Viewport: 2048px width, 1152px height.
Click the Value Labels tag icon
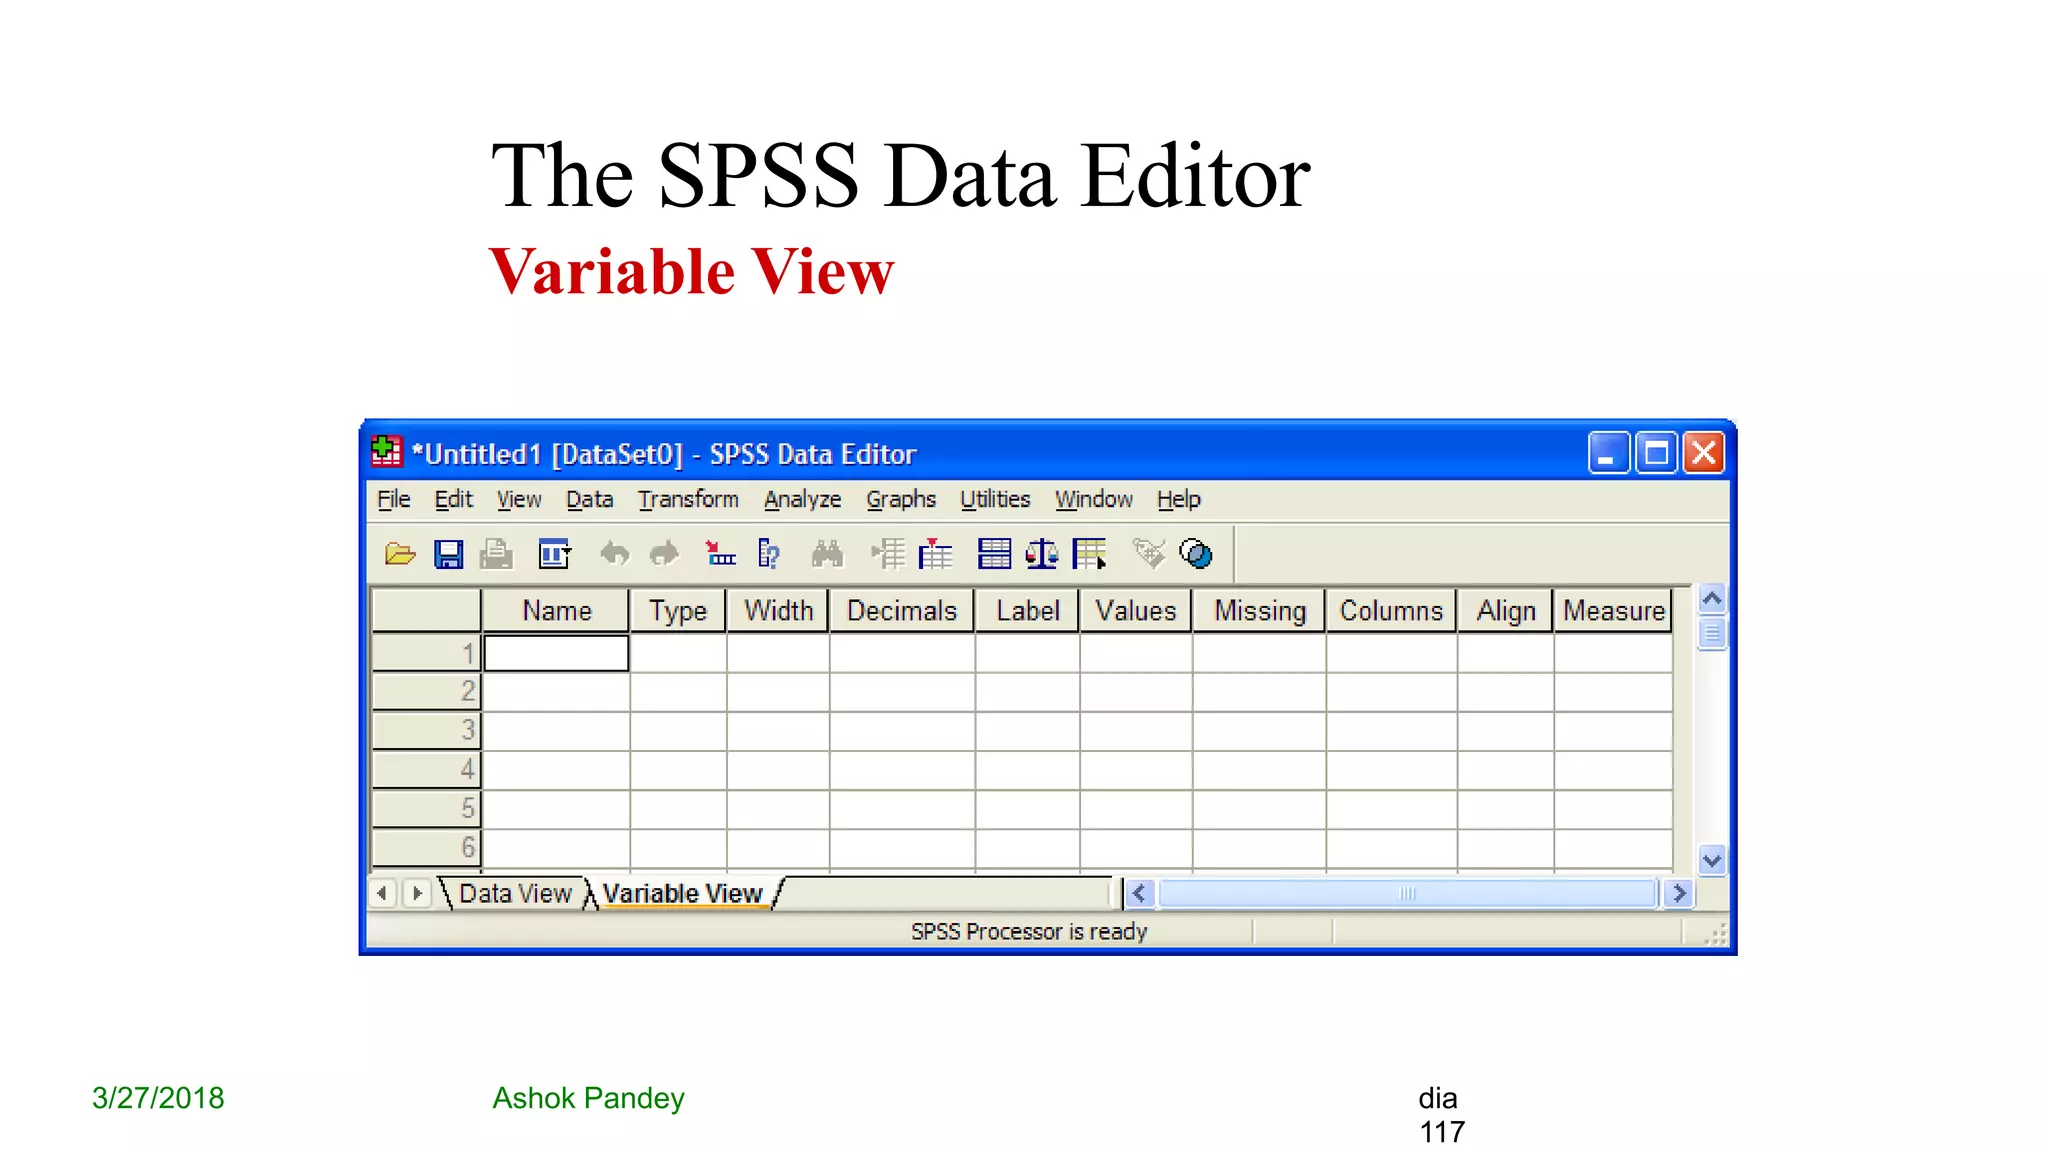click(1149, 554)
